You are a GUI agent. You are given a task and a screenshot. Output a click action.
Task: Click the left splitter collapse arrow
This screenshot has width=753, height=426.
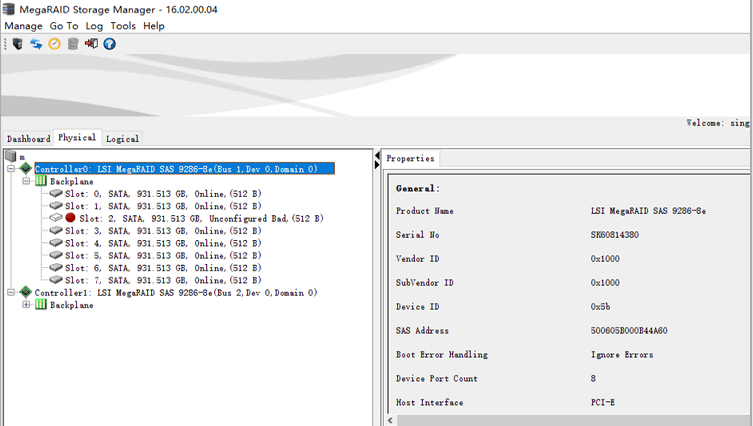pyautogui.click(x=377, y=156)
